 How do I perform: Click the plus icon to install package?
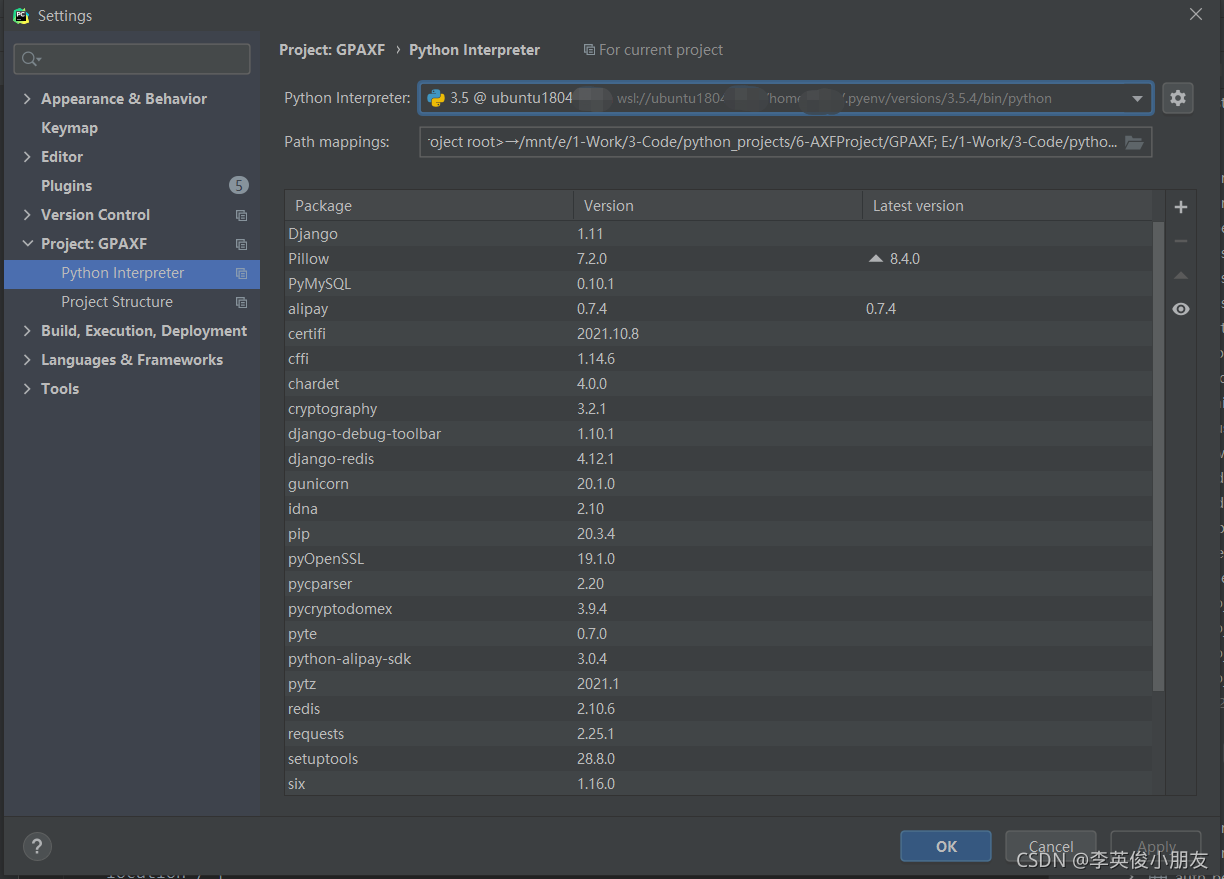1181,207
